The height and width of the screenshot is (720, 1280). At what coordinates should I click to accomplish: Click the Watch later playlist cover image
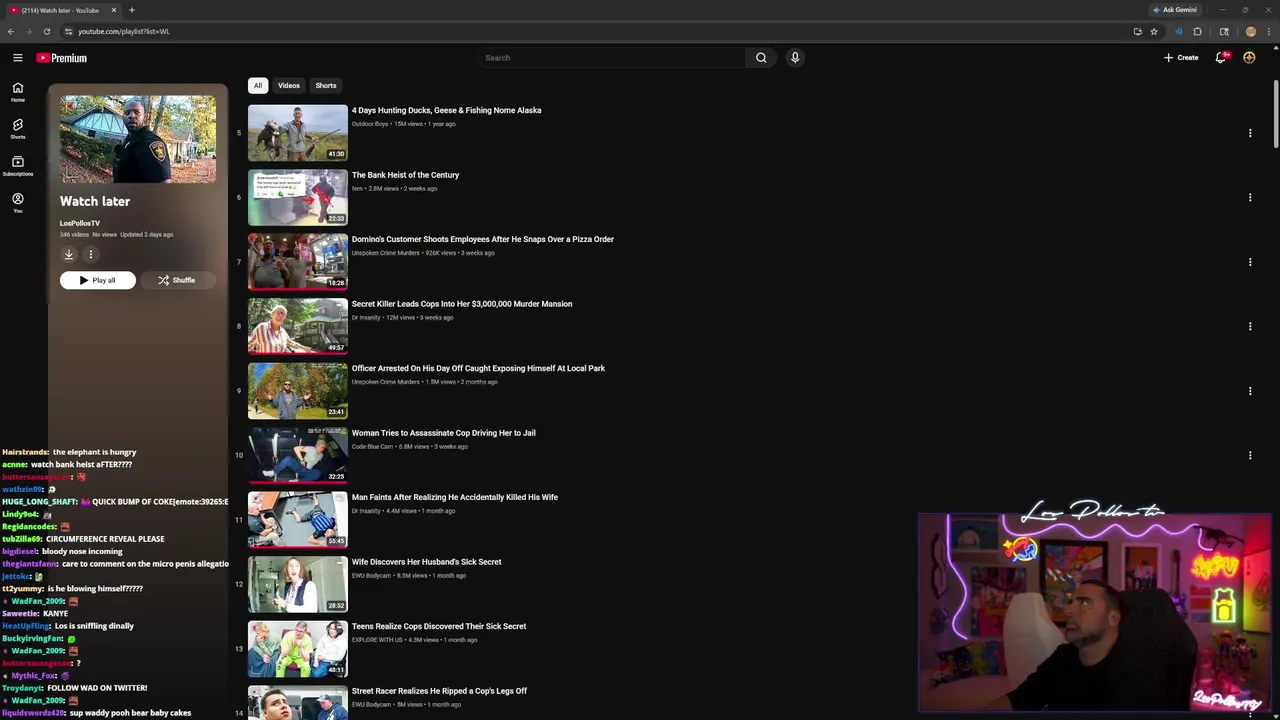(138, 139)
